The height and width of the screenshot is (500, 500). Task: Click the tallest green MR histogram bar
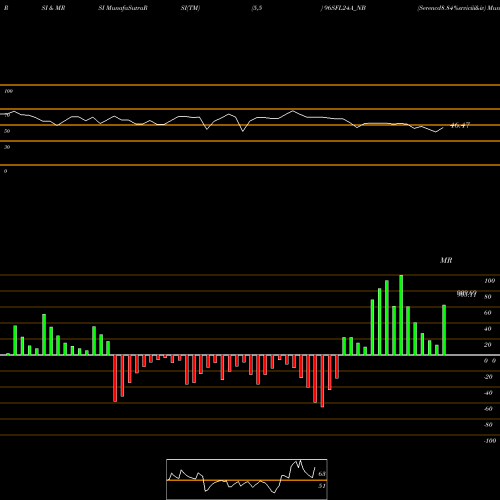[401, 315]
